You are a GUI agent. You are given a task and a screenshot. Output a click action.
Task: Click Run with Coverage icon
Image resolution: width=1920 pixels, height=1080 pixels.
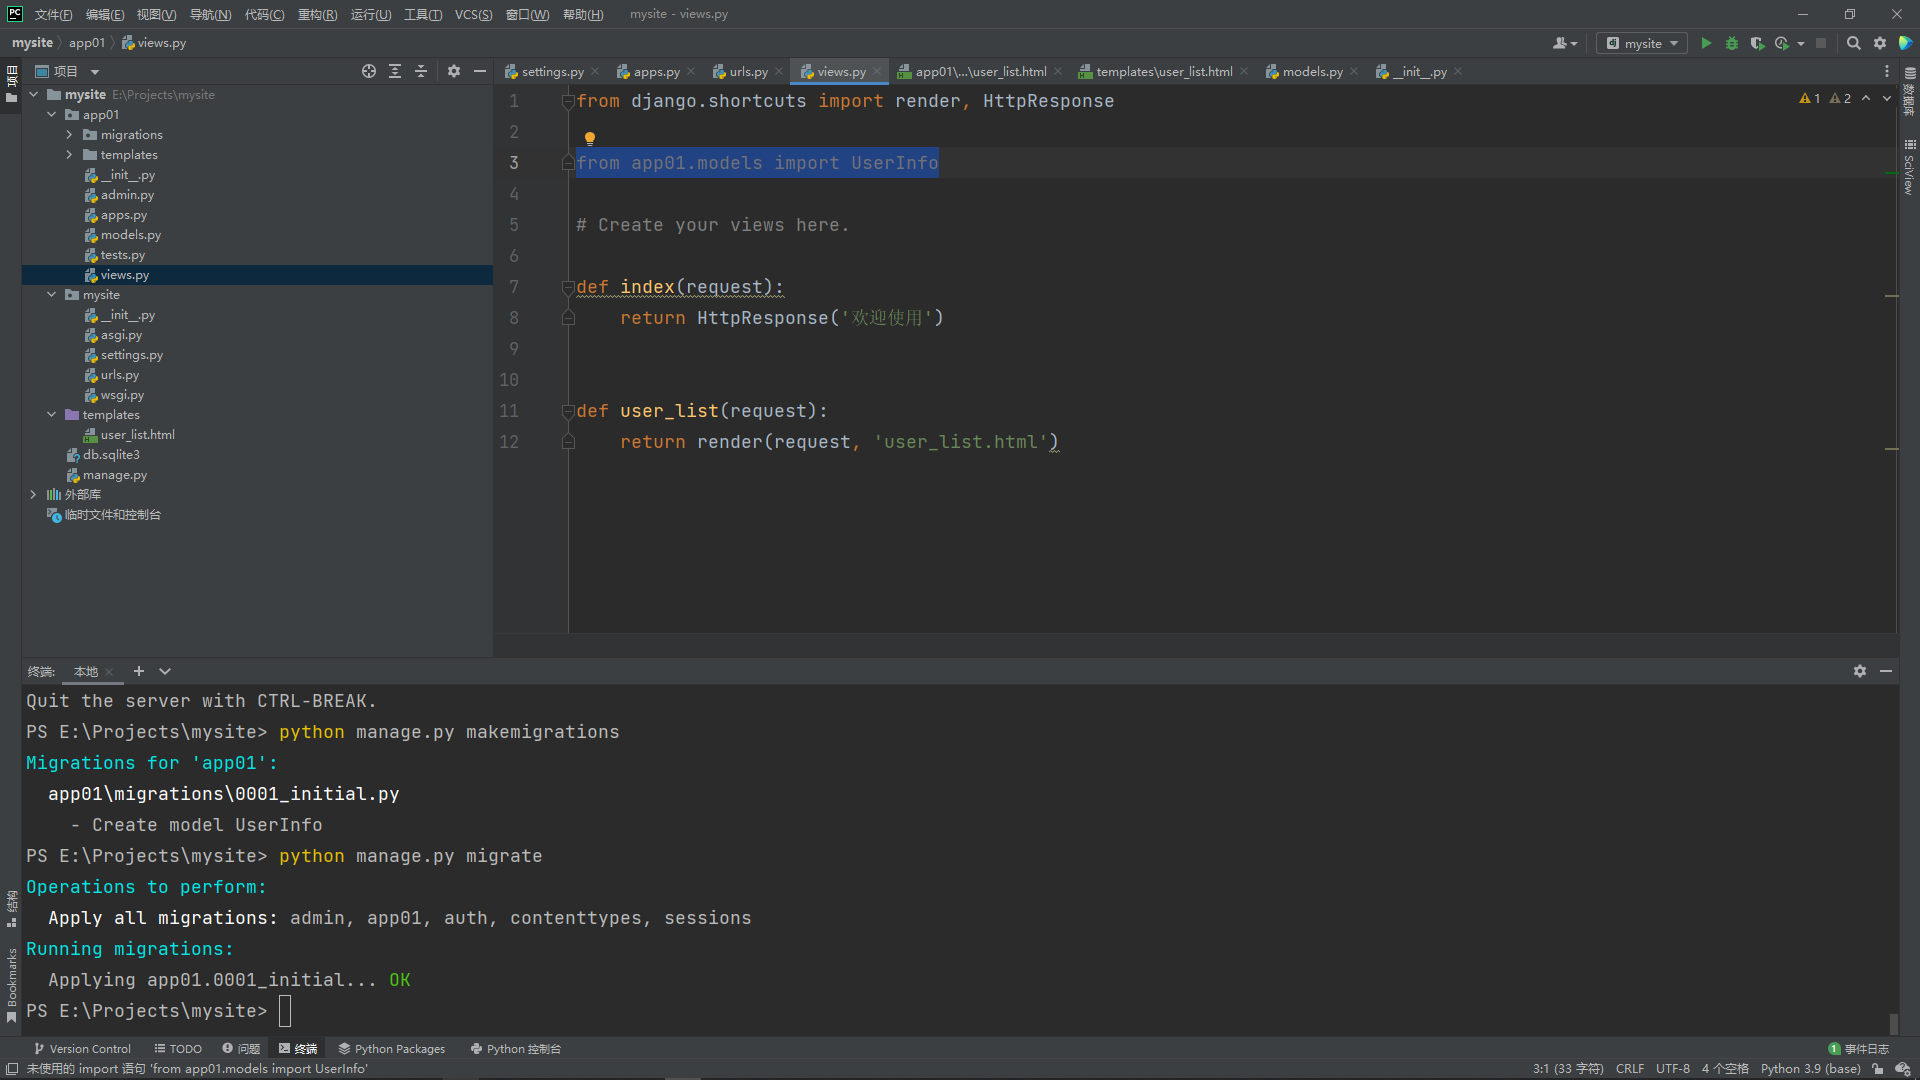click(x=1757, y=43)
